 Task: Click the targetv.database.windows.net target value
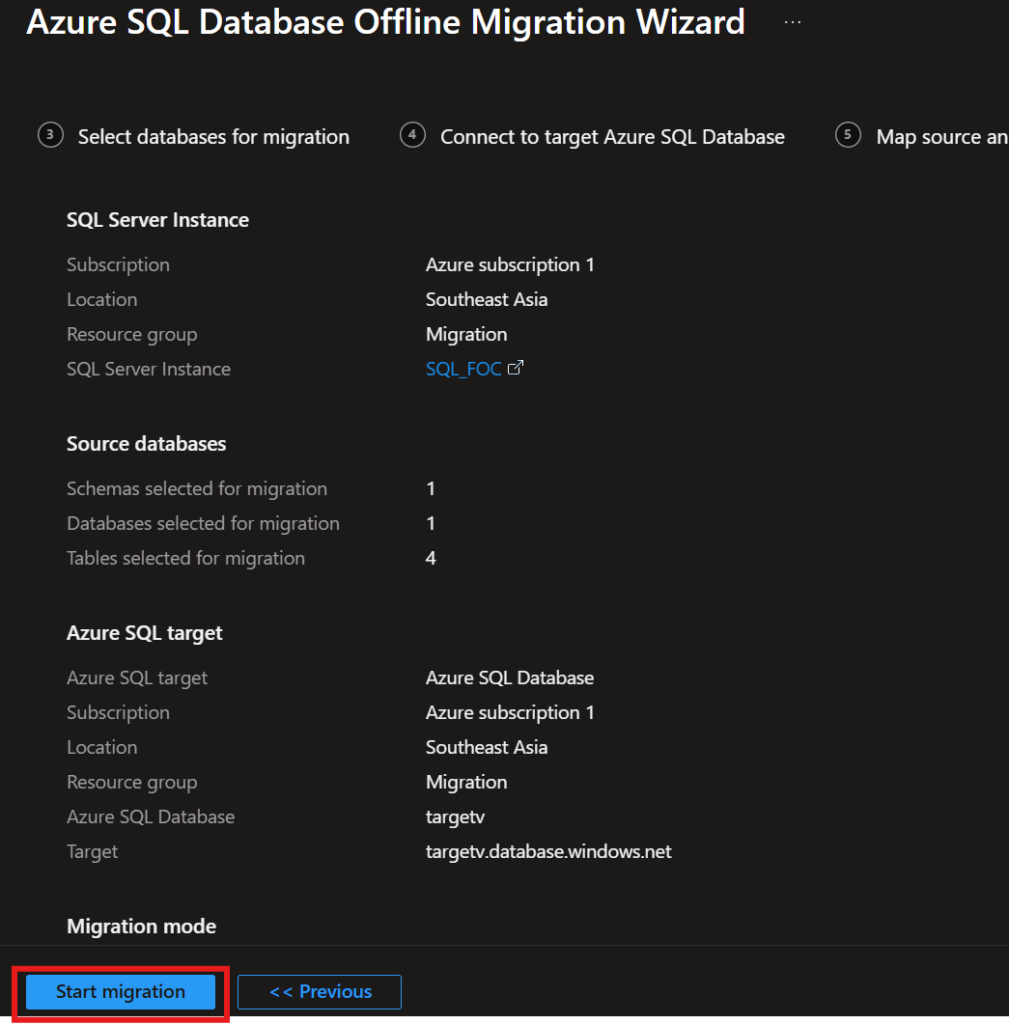(x=548, y=852)
